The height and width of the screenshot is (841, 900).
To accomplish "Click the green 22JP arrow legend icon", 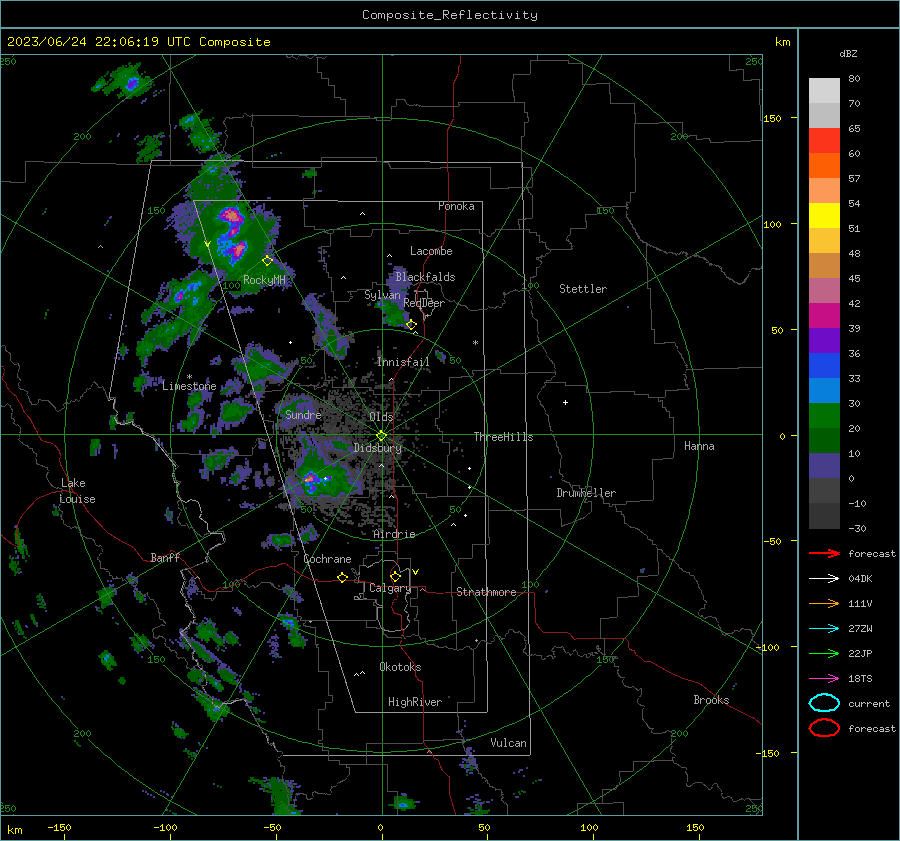I will [x=824, y=653].
